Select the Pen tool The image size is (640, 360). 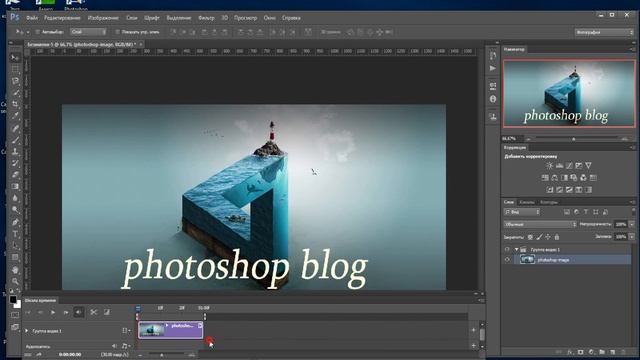coord(15,222)
